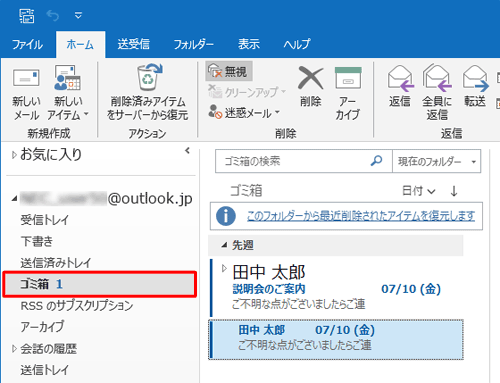The width and height of the screenshot is (500, 383).
Task: Open the フォルダー ribbon tab
Action: (194, 44)
